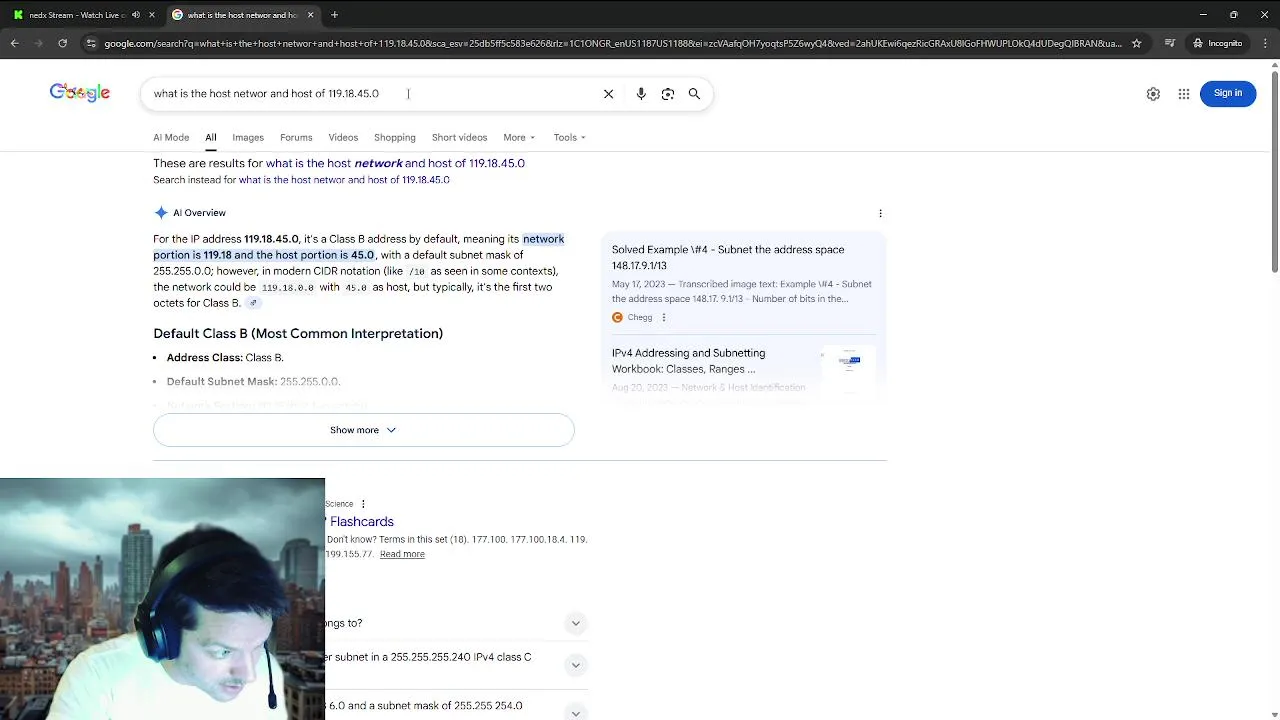Close the Google search results tab
The image size is (1280, 720).
310,15
